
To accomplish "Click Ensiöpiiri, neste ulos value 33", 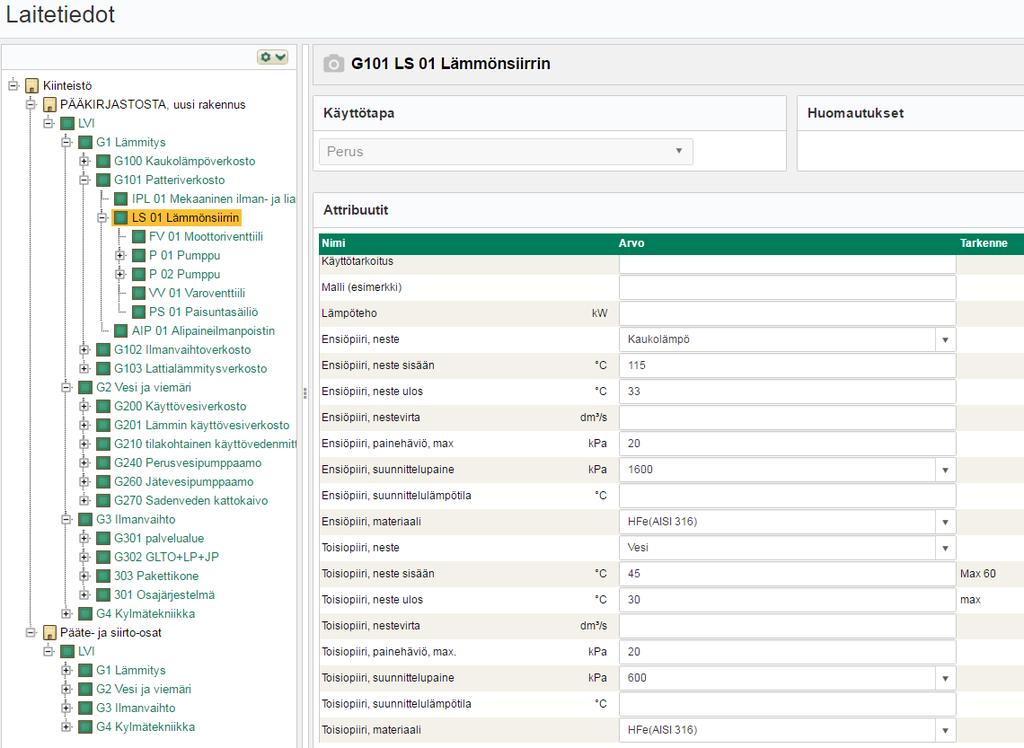I will pos(787,392).
